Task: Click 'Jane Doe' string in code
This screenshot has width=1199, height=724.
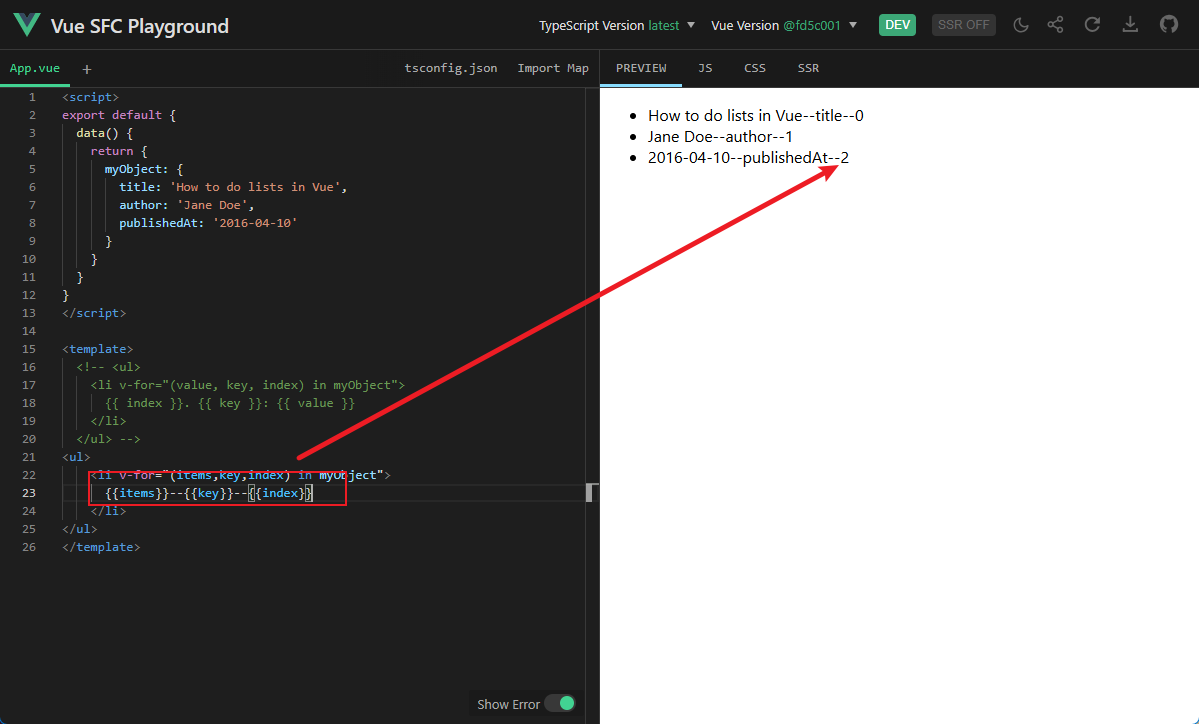Action: 212,205
